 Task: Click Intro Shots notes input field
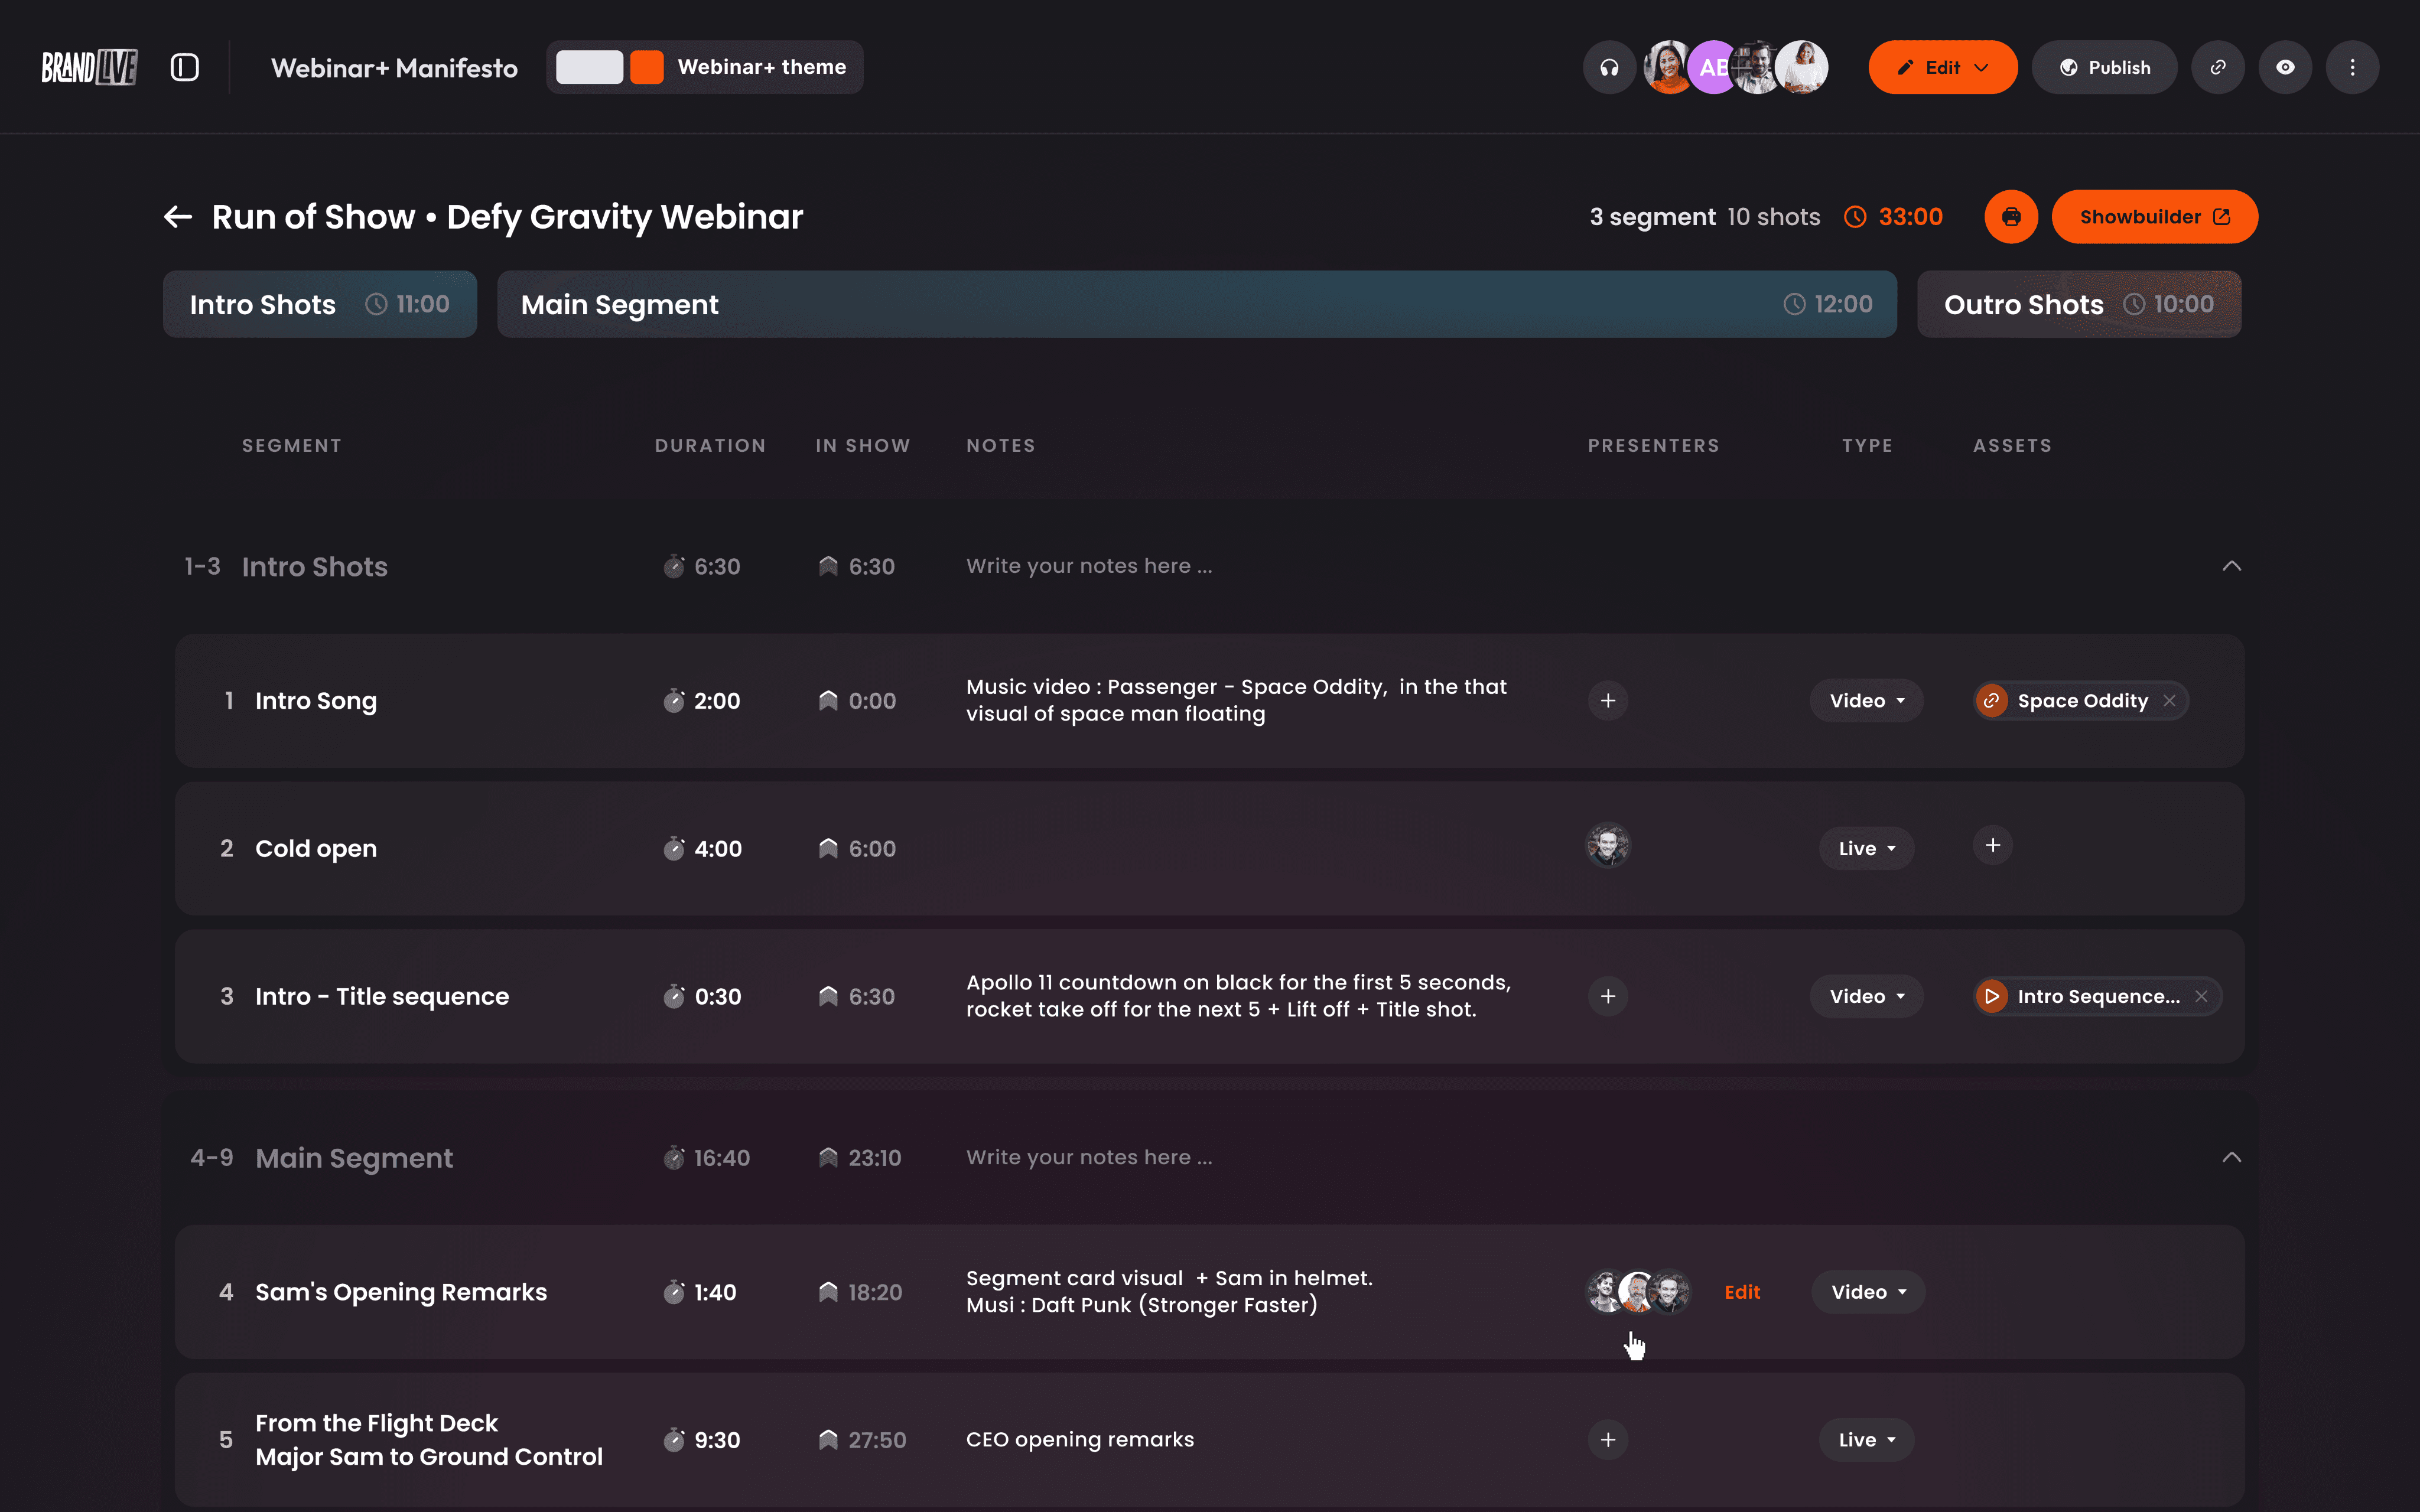[x=1088, y=566]
